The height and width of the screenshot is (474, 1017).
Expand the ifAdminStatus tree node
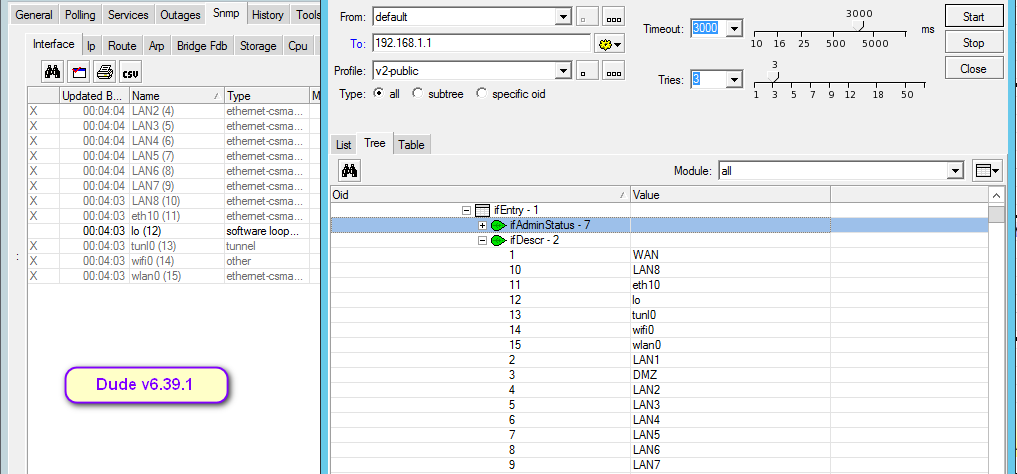click(482, 225)
